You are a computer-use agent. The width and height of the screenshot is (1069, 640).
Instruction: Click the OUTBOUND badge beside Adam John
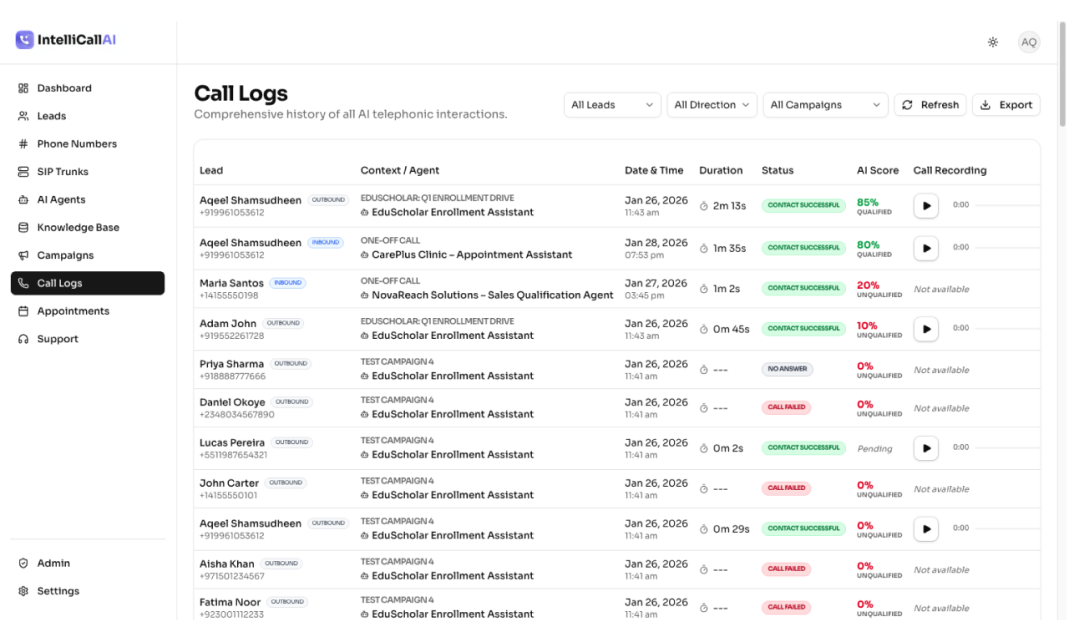[283, 323]
